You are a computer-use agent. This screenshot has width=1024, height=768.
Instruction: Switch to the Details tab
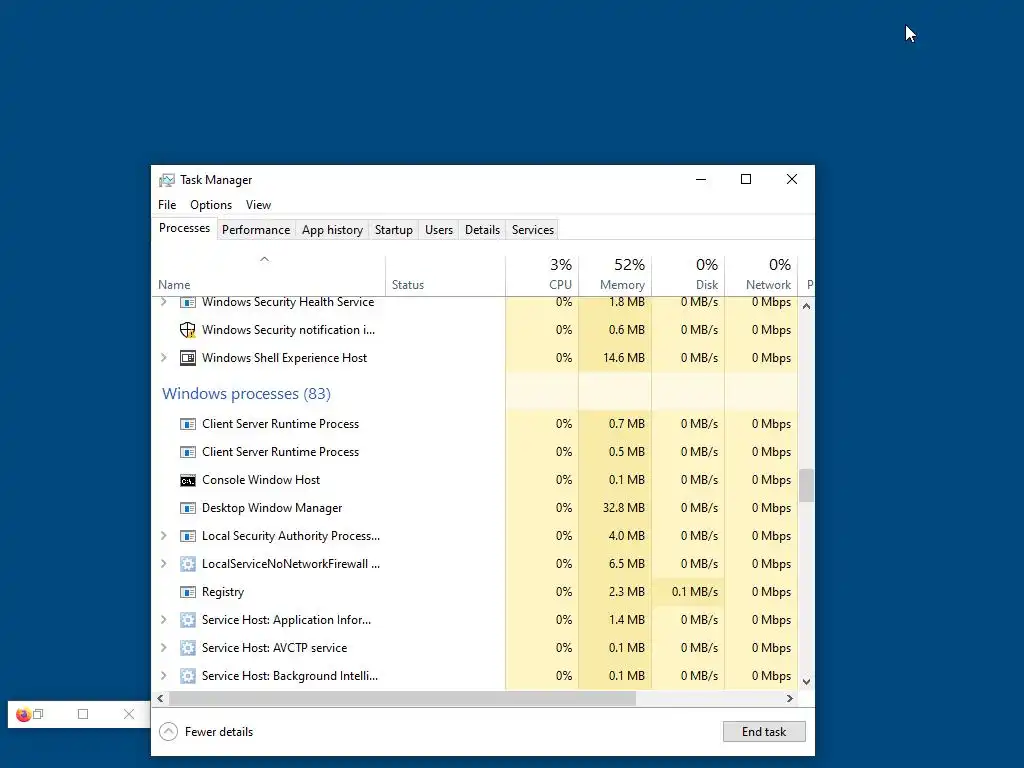(483, 230)
